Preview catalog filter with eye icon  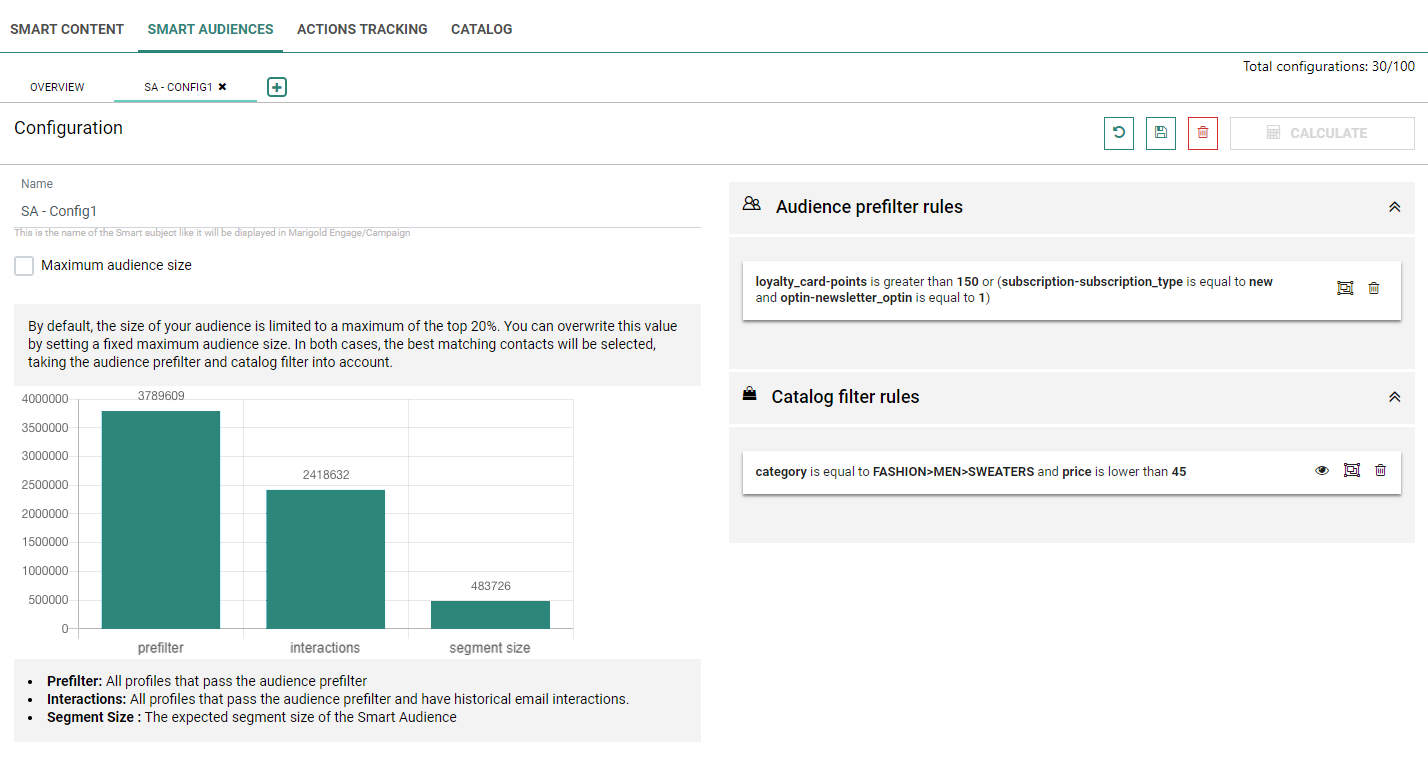click(x=1322, y=470)
